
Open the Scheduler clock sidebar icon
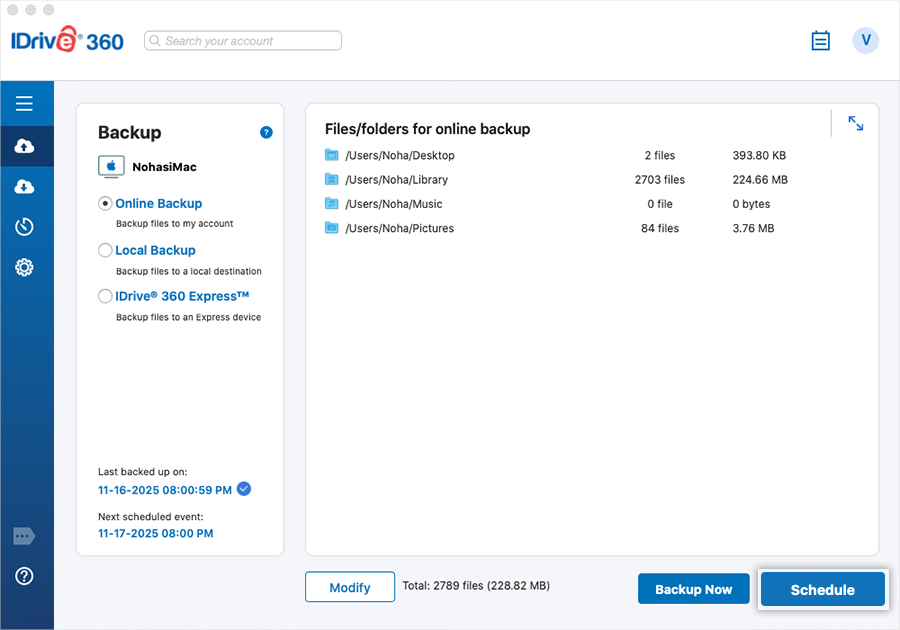[25, 227]
